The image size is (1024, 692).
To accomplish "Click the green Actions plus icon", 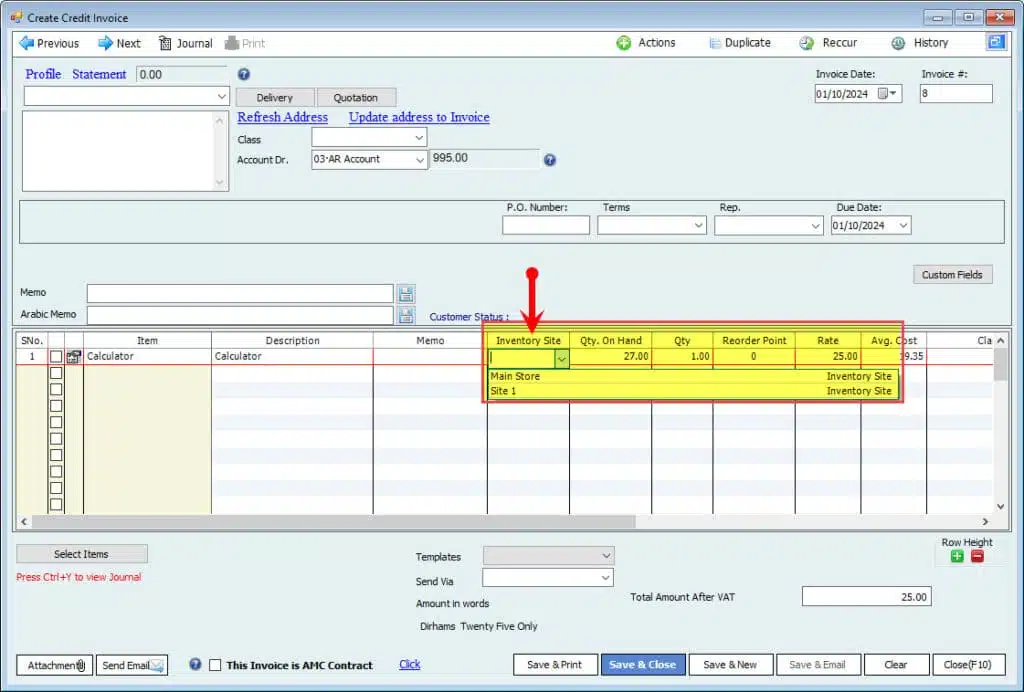I will pos(624,43).
